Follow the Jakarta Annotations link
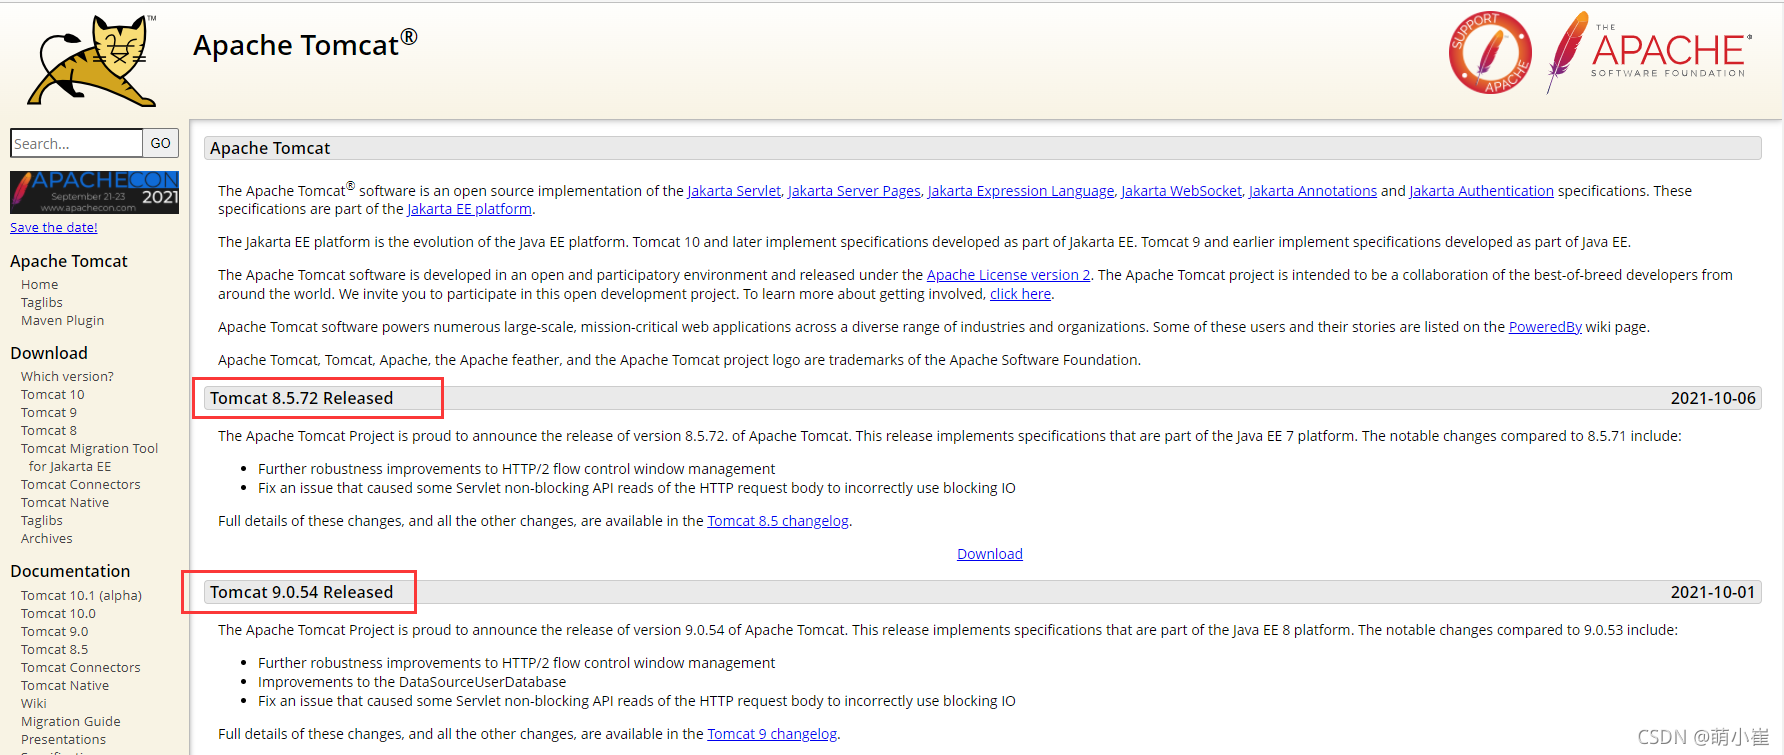1784x755 pixels. [x=1313, y=191]
